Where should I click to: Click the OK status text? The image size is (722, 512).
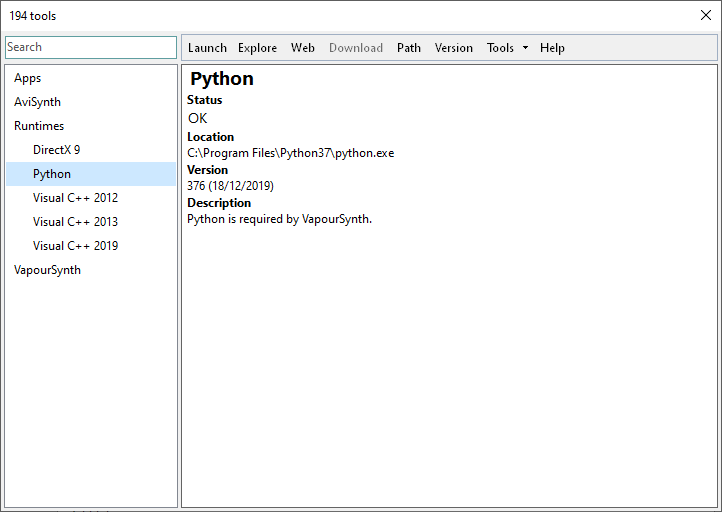tap(198, 118)
